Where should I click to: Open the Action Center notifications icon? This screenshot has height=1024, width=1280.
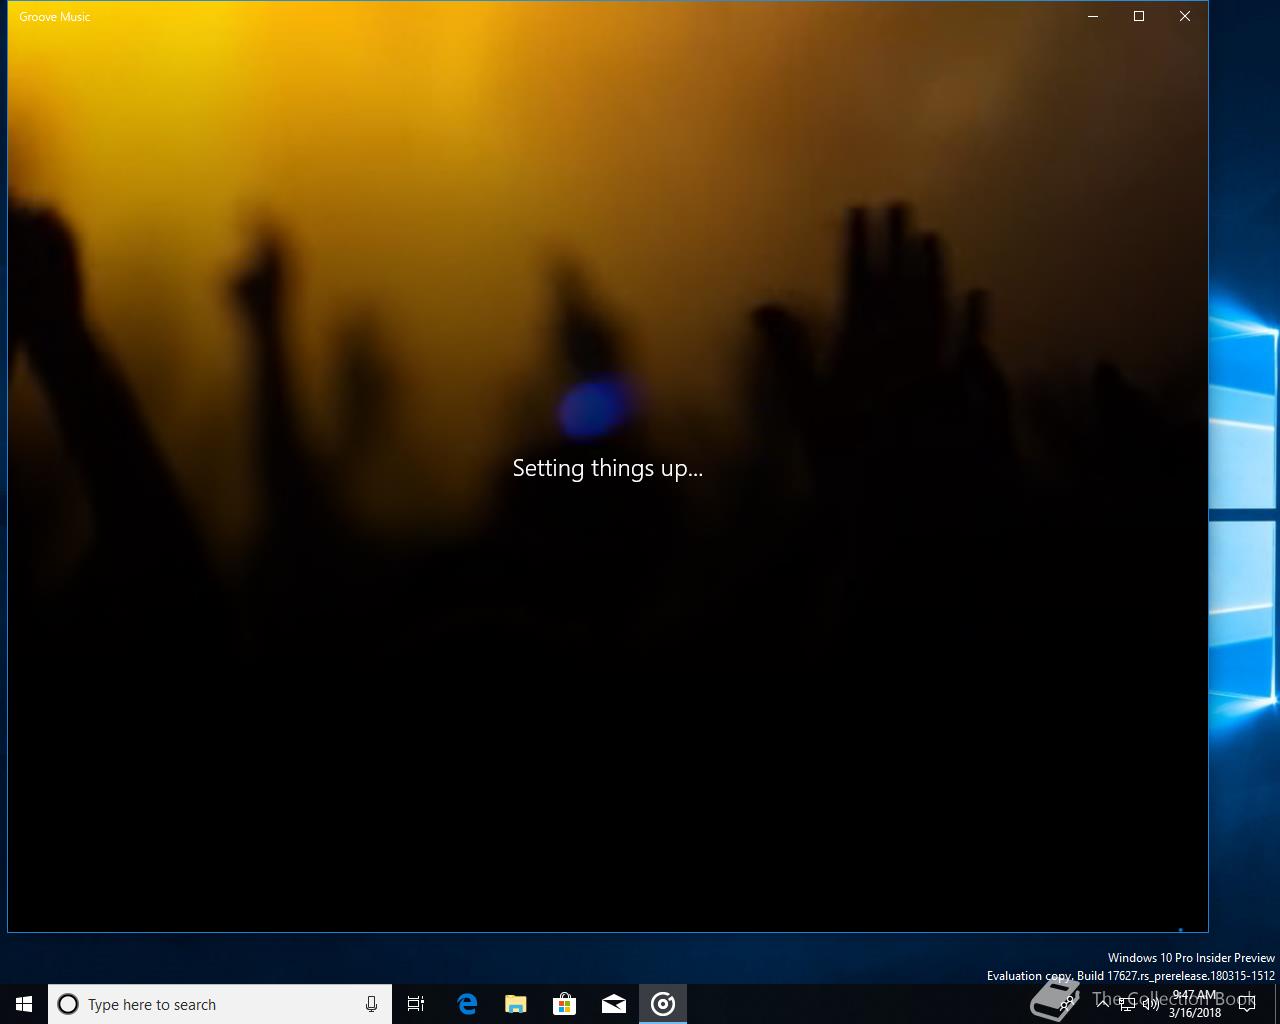click(1247, 1004)
